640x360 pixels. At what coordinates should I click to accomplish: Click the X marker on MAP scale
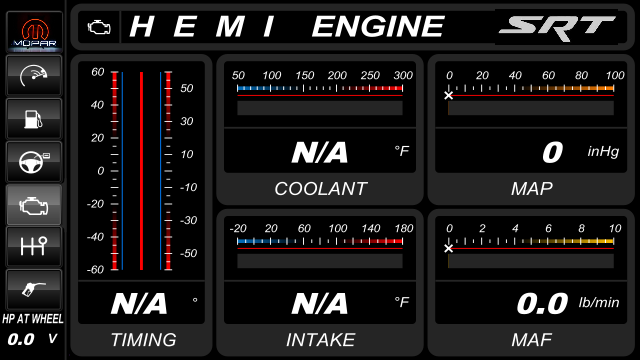[x=449, y=96]
